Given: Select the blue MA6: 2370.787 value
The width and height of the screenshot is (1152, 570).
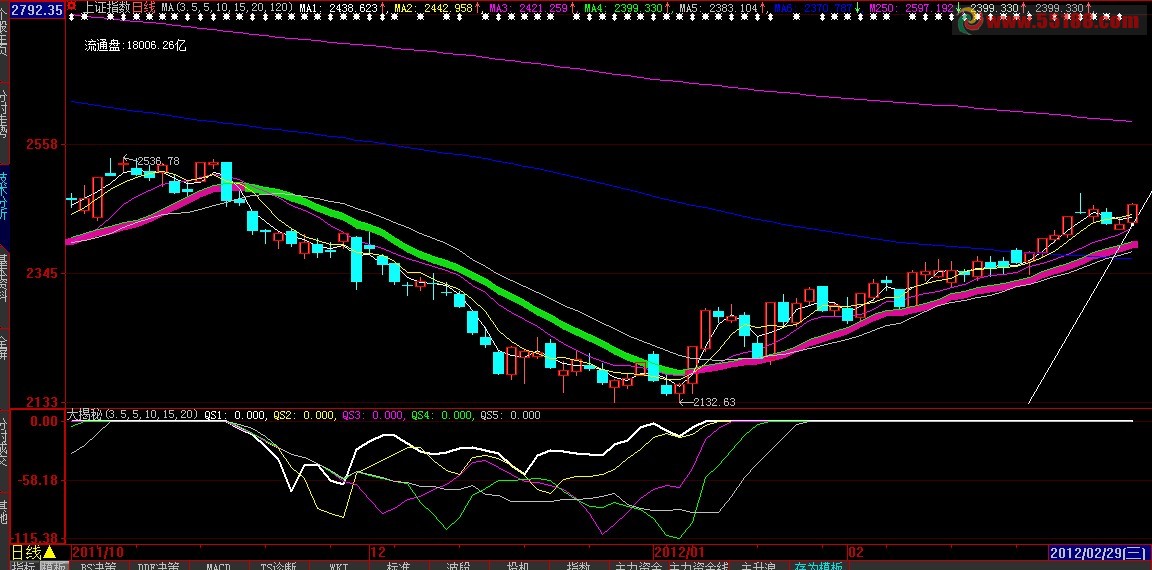Looking at the screenshot, I should (812, 8).
